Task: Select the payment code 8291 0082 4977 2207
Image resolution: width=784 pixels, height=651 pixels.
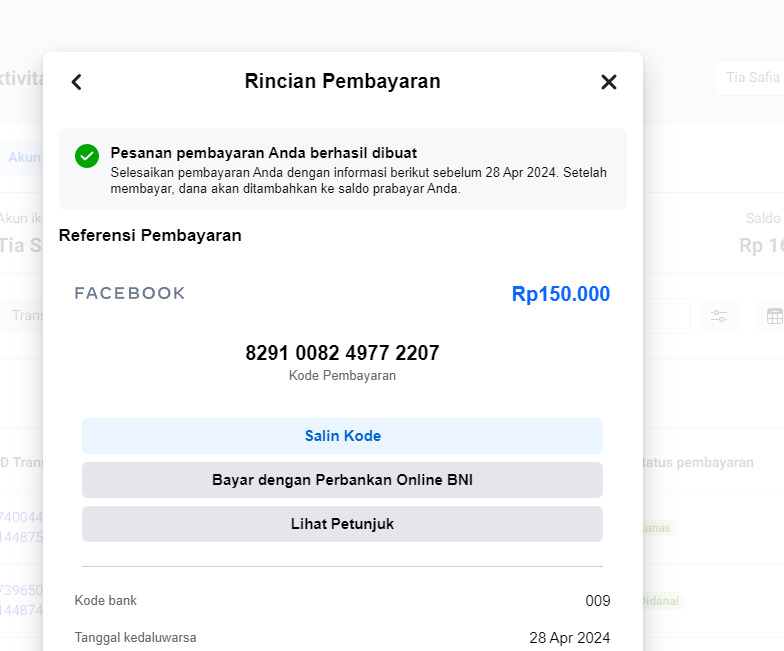Action: coord(342,353)
